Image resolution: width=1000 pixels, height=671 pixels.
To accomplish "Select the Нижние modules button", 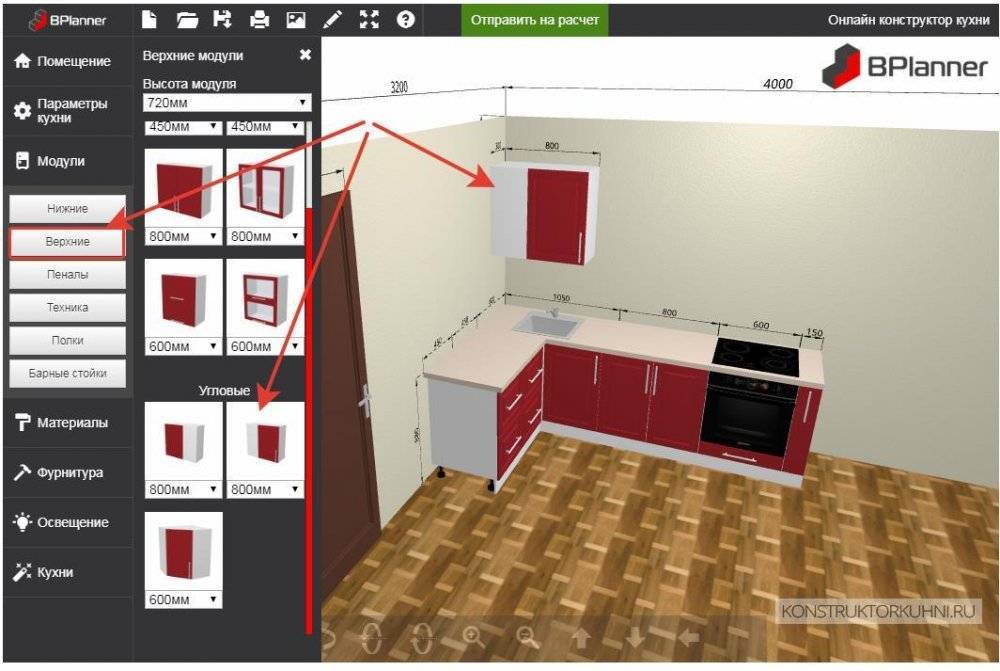I will pos(67,209).
